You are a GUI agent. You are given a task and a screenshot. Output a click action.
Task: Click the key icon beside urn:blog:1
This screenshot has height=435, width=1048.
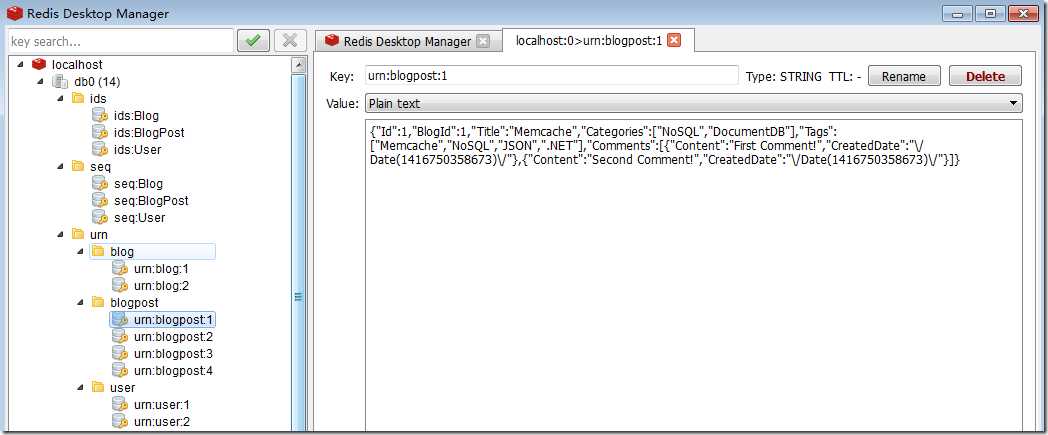(x=120, y=269)
